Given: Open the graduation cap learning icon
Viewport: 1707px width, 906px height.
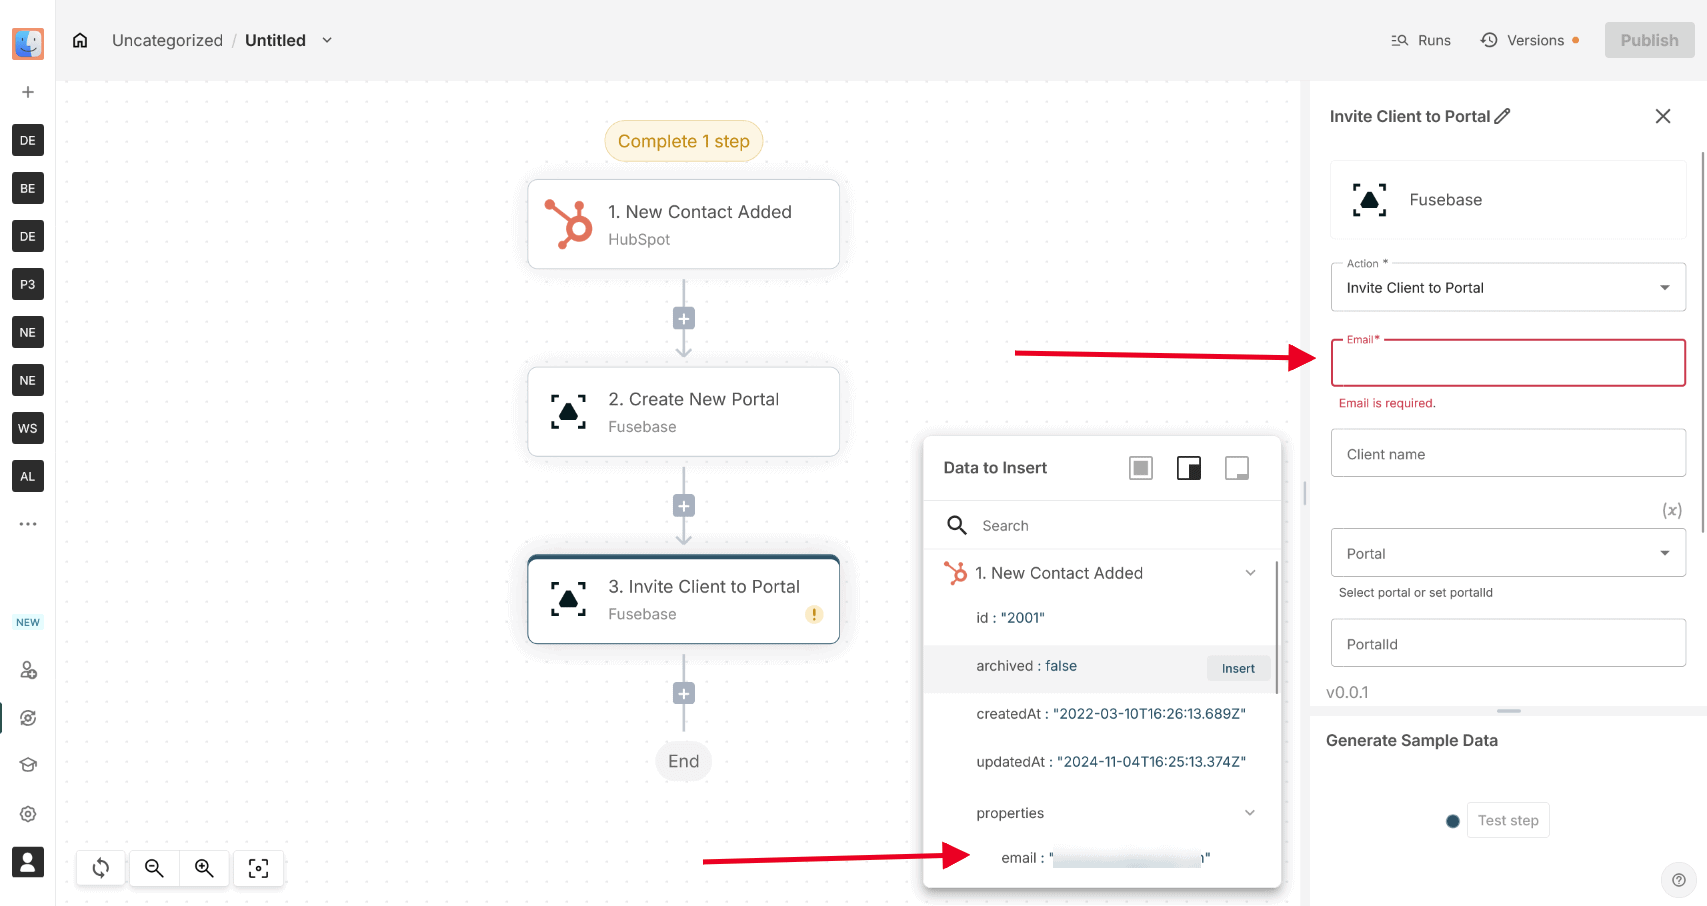Looking at the screenshot, I should [28, 765].
